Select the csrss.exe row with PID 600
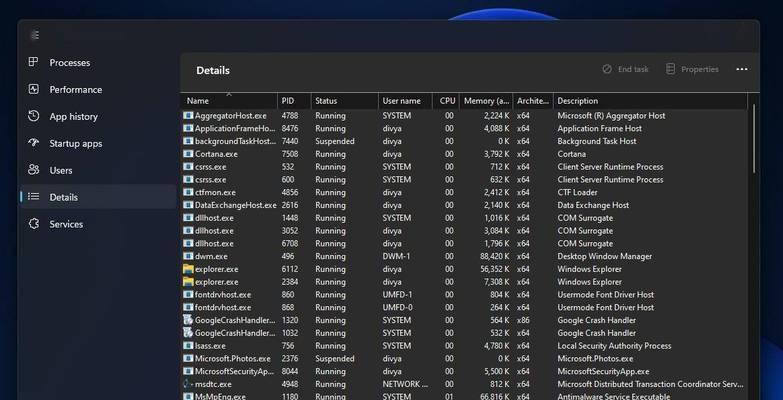This screenshot has width=783, height=400. tap(210, 179)
